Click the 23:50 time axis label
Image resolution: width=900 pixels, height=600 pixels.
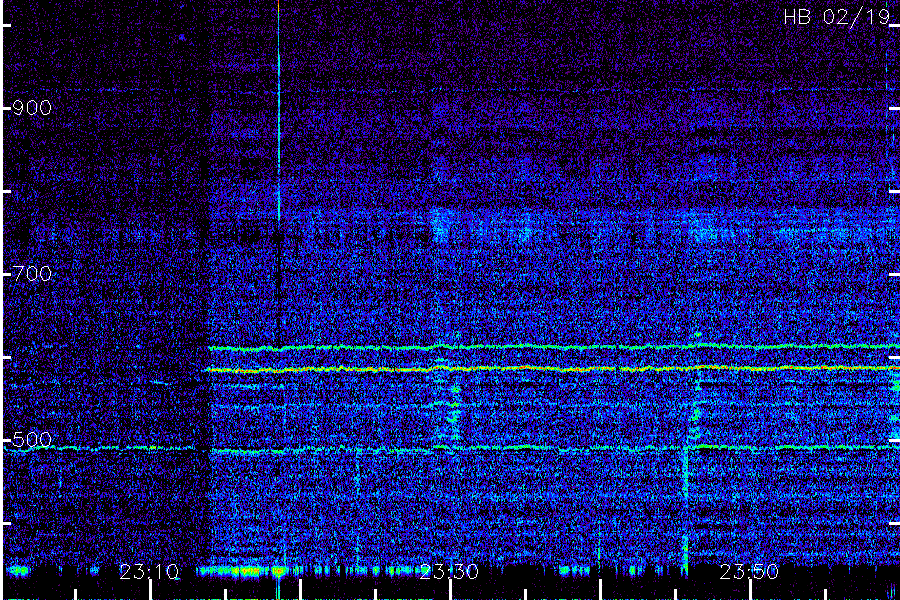click(749, 572)
